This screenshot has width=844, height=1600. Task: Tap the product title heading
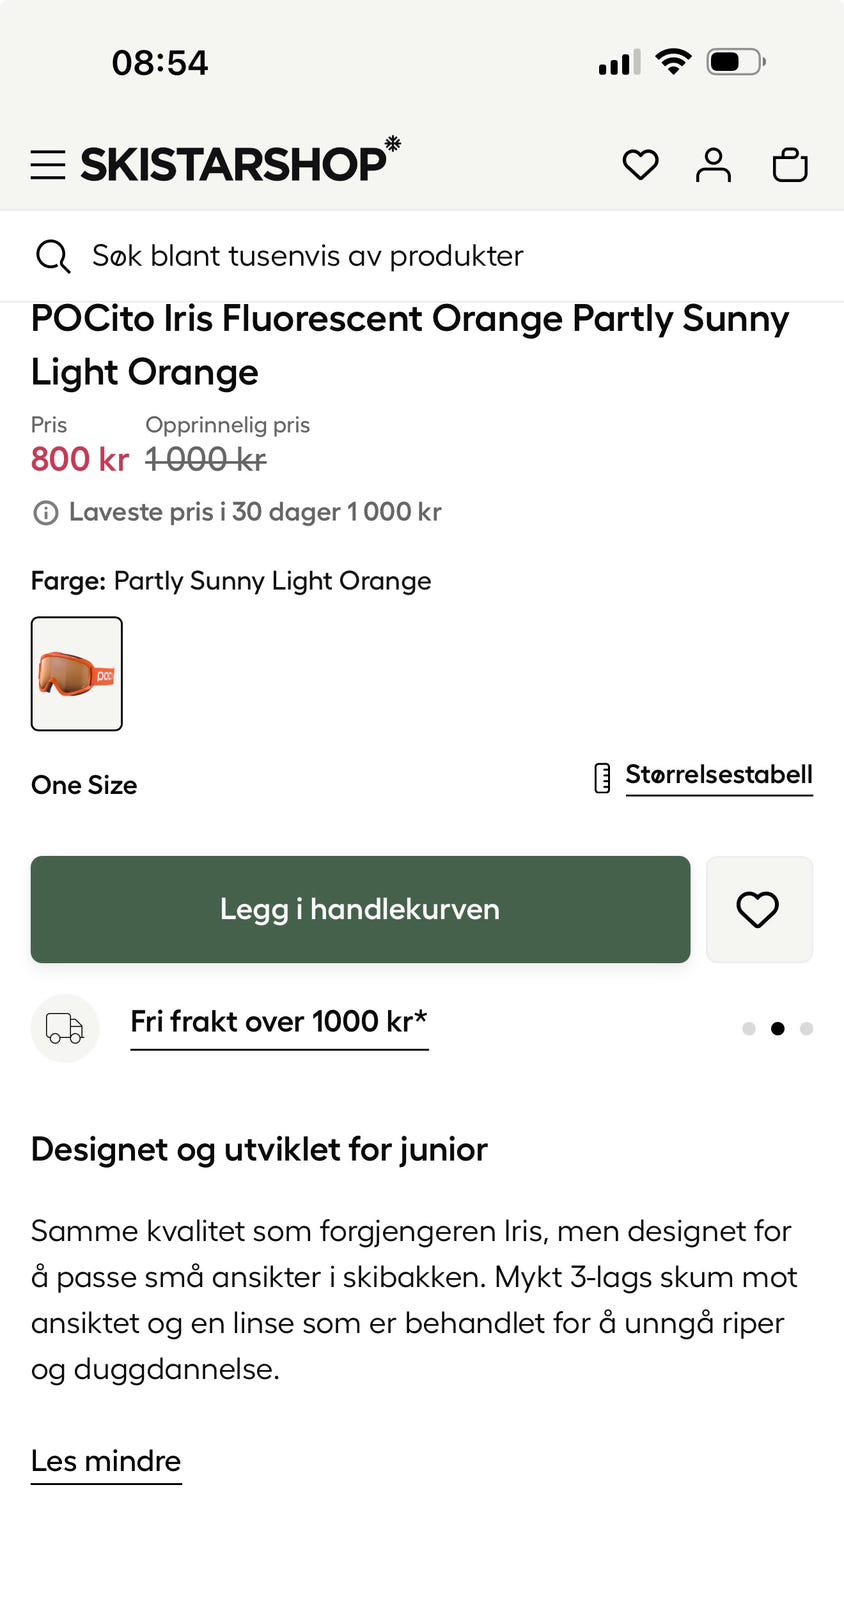click(410, 345)
